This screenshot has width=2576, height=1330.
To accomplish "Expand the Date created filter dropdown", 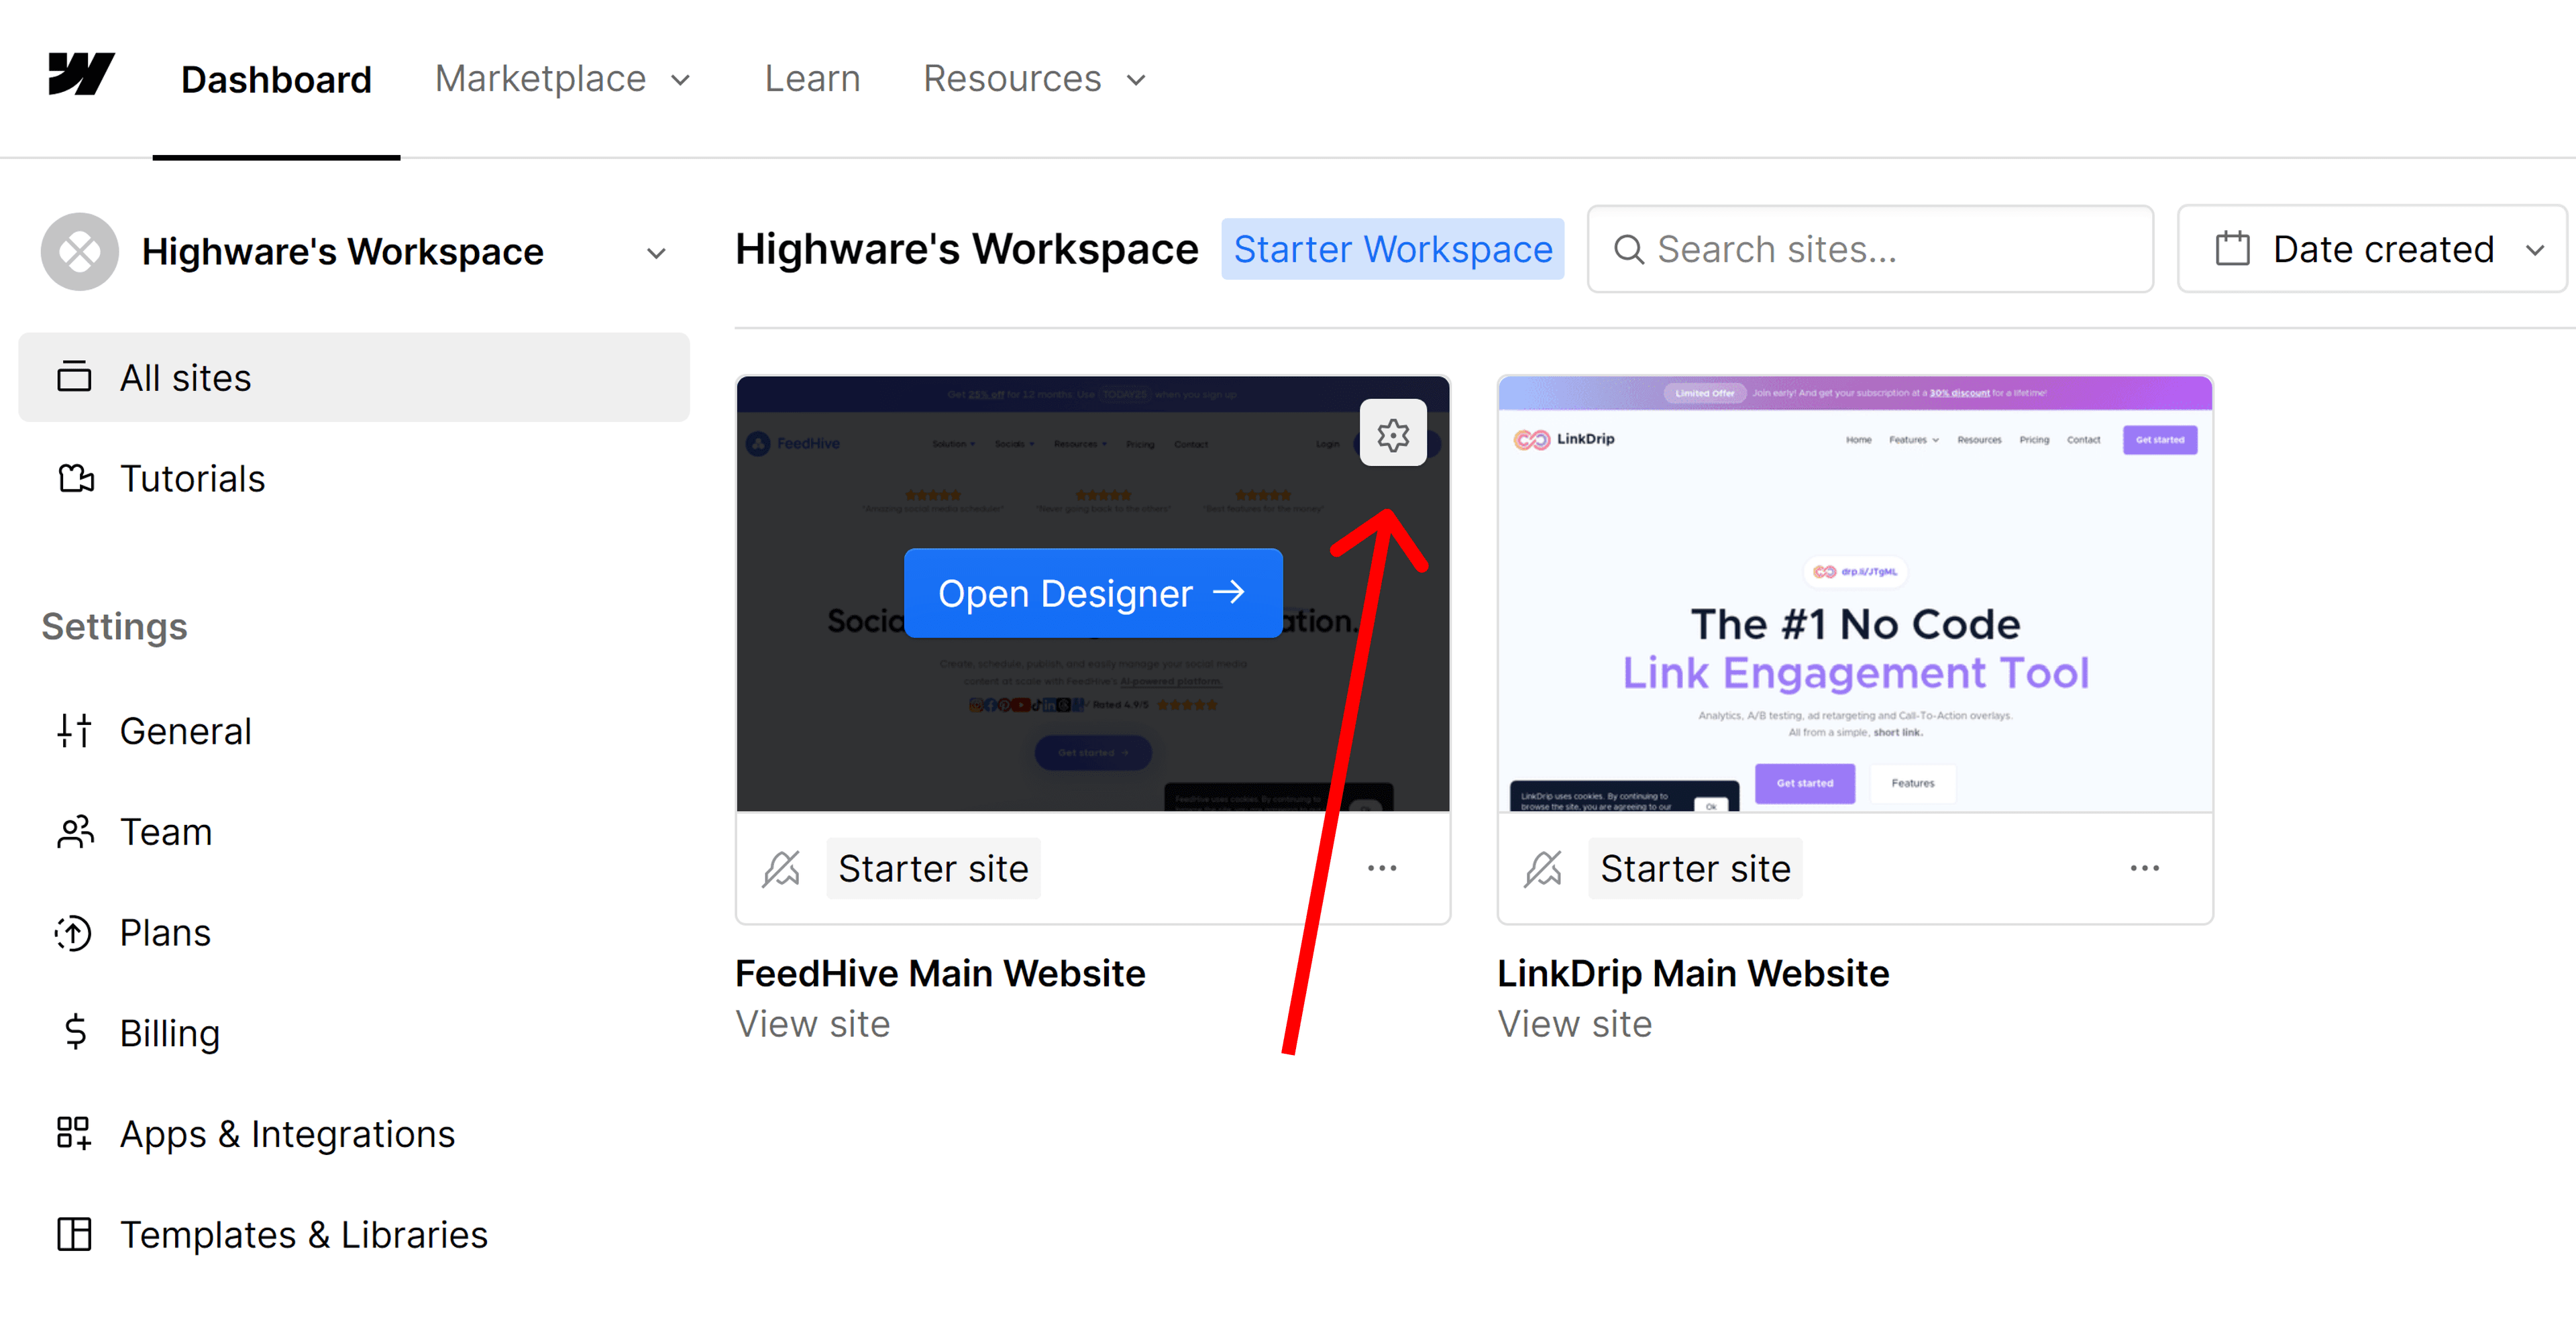I will coord(2373,250).
